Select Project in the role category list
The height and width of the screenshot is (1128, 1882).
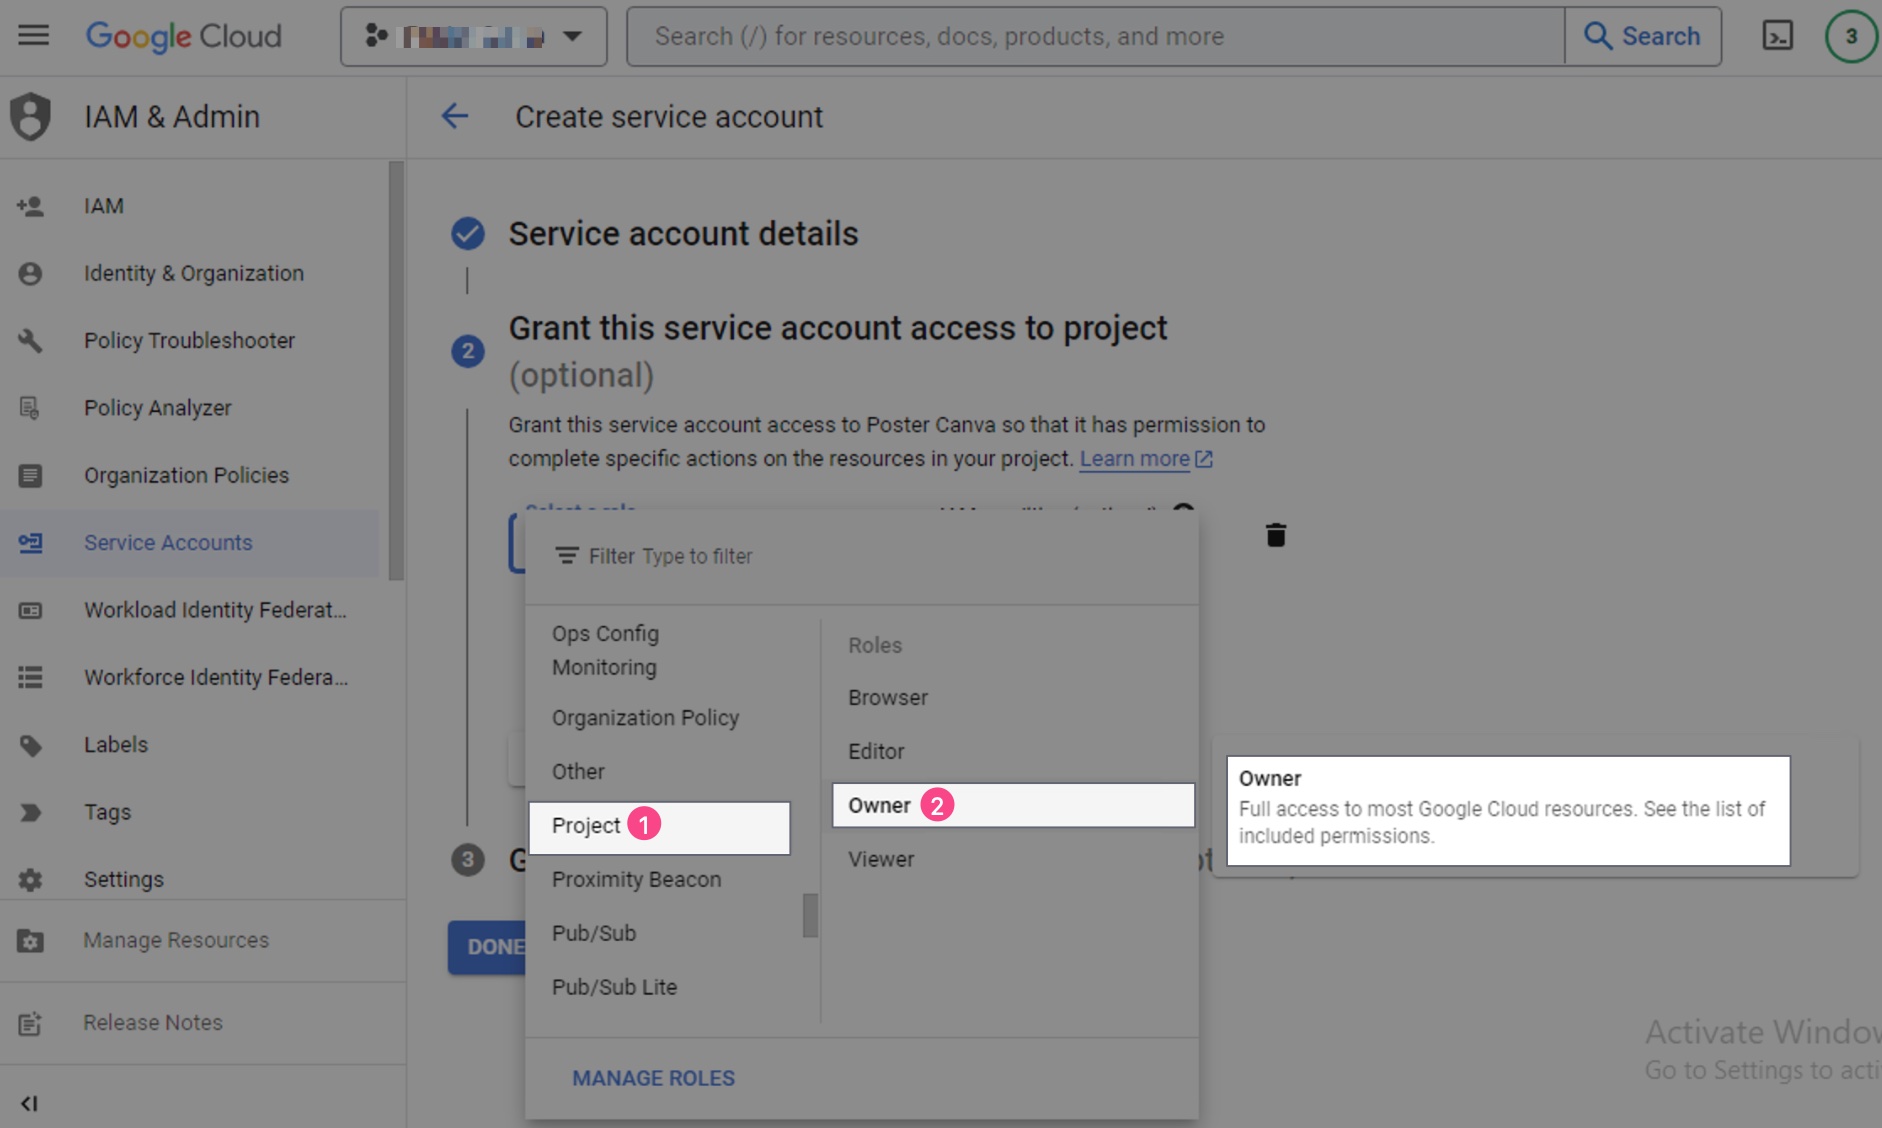tap(585, 825)
